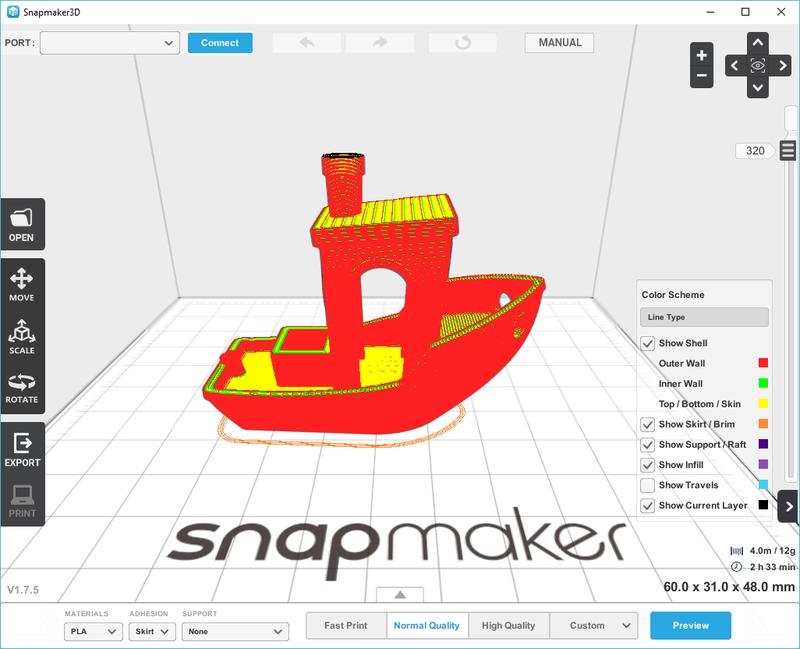Click the Connect button
Image resolution: width=800 pixels, height=649 pixels.
coord(220,43)
